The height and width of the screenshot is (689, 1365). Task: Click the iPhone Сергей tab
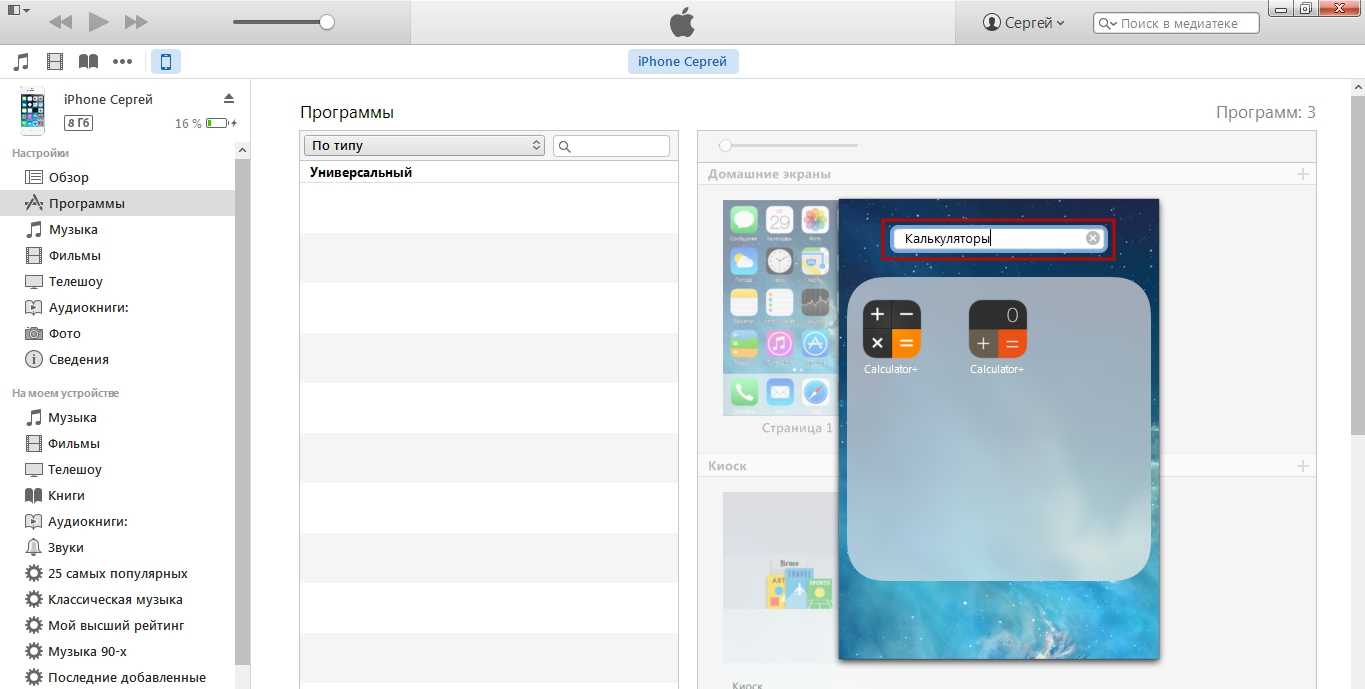[683, 61]
